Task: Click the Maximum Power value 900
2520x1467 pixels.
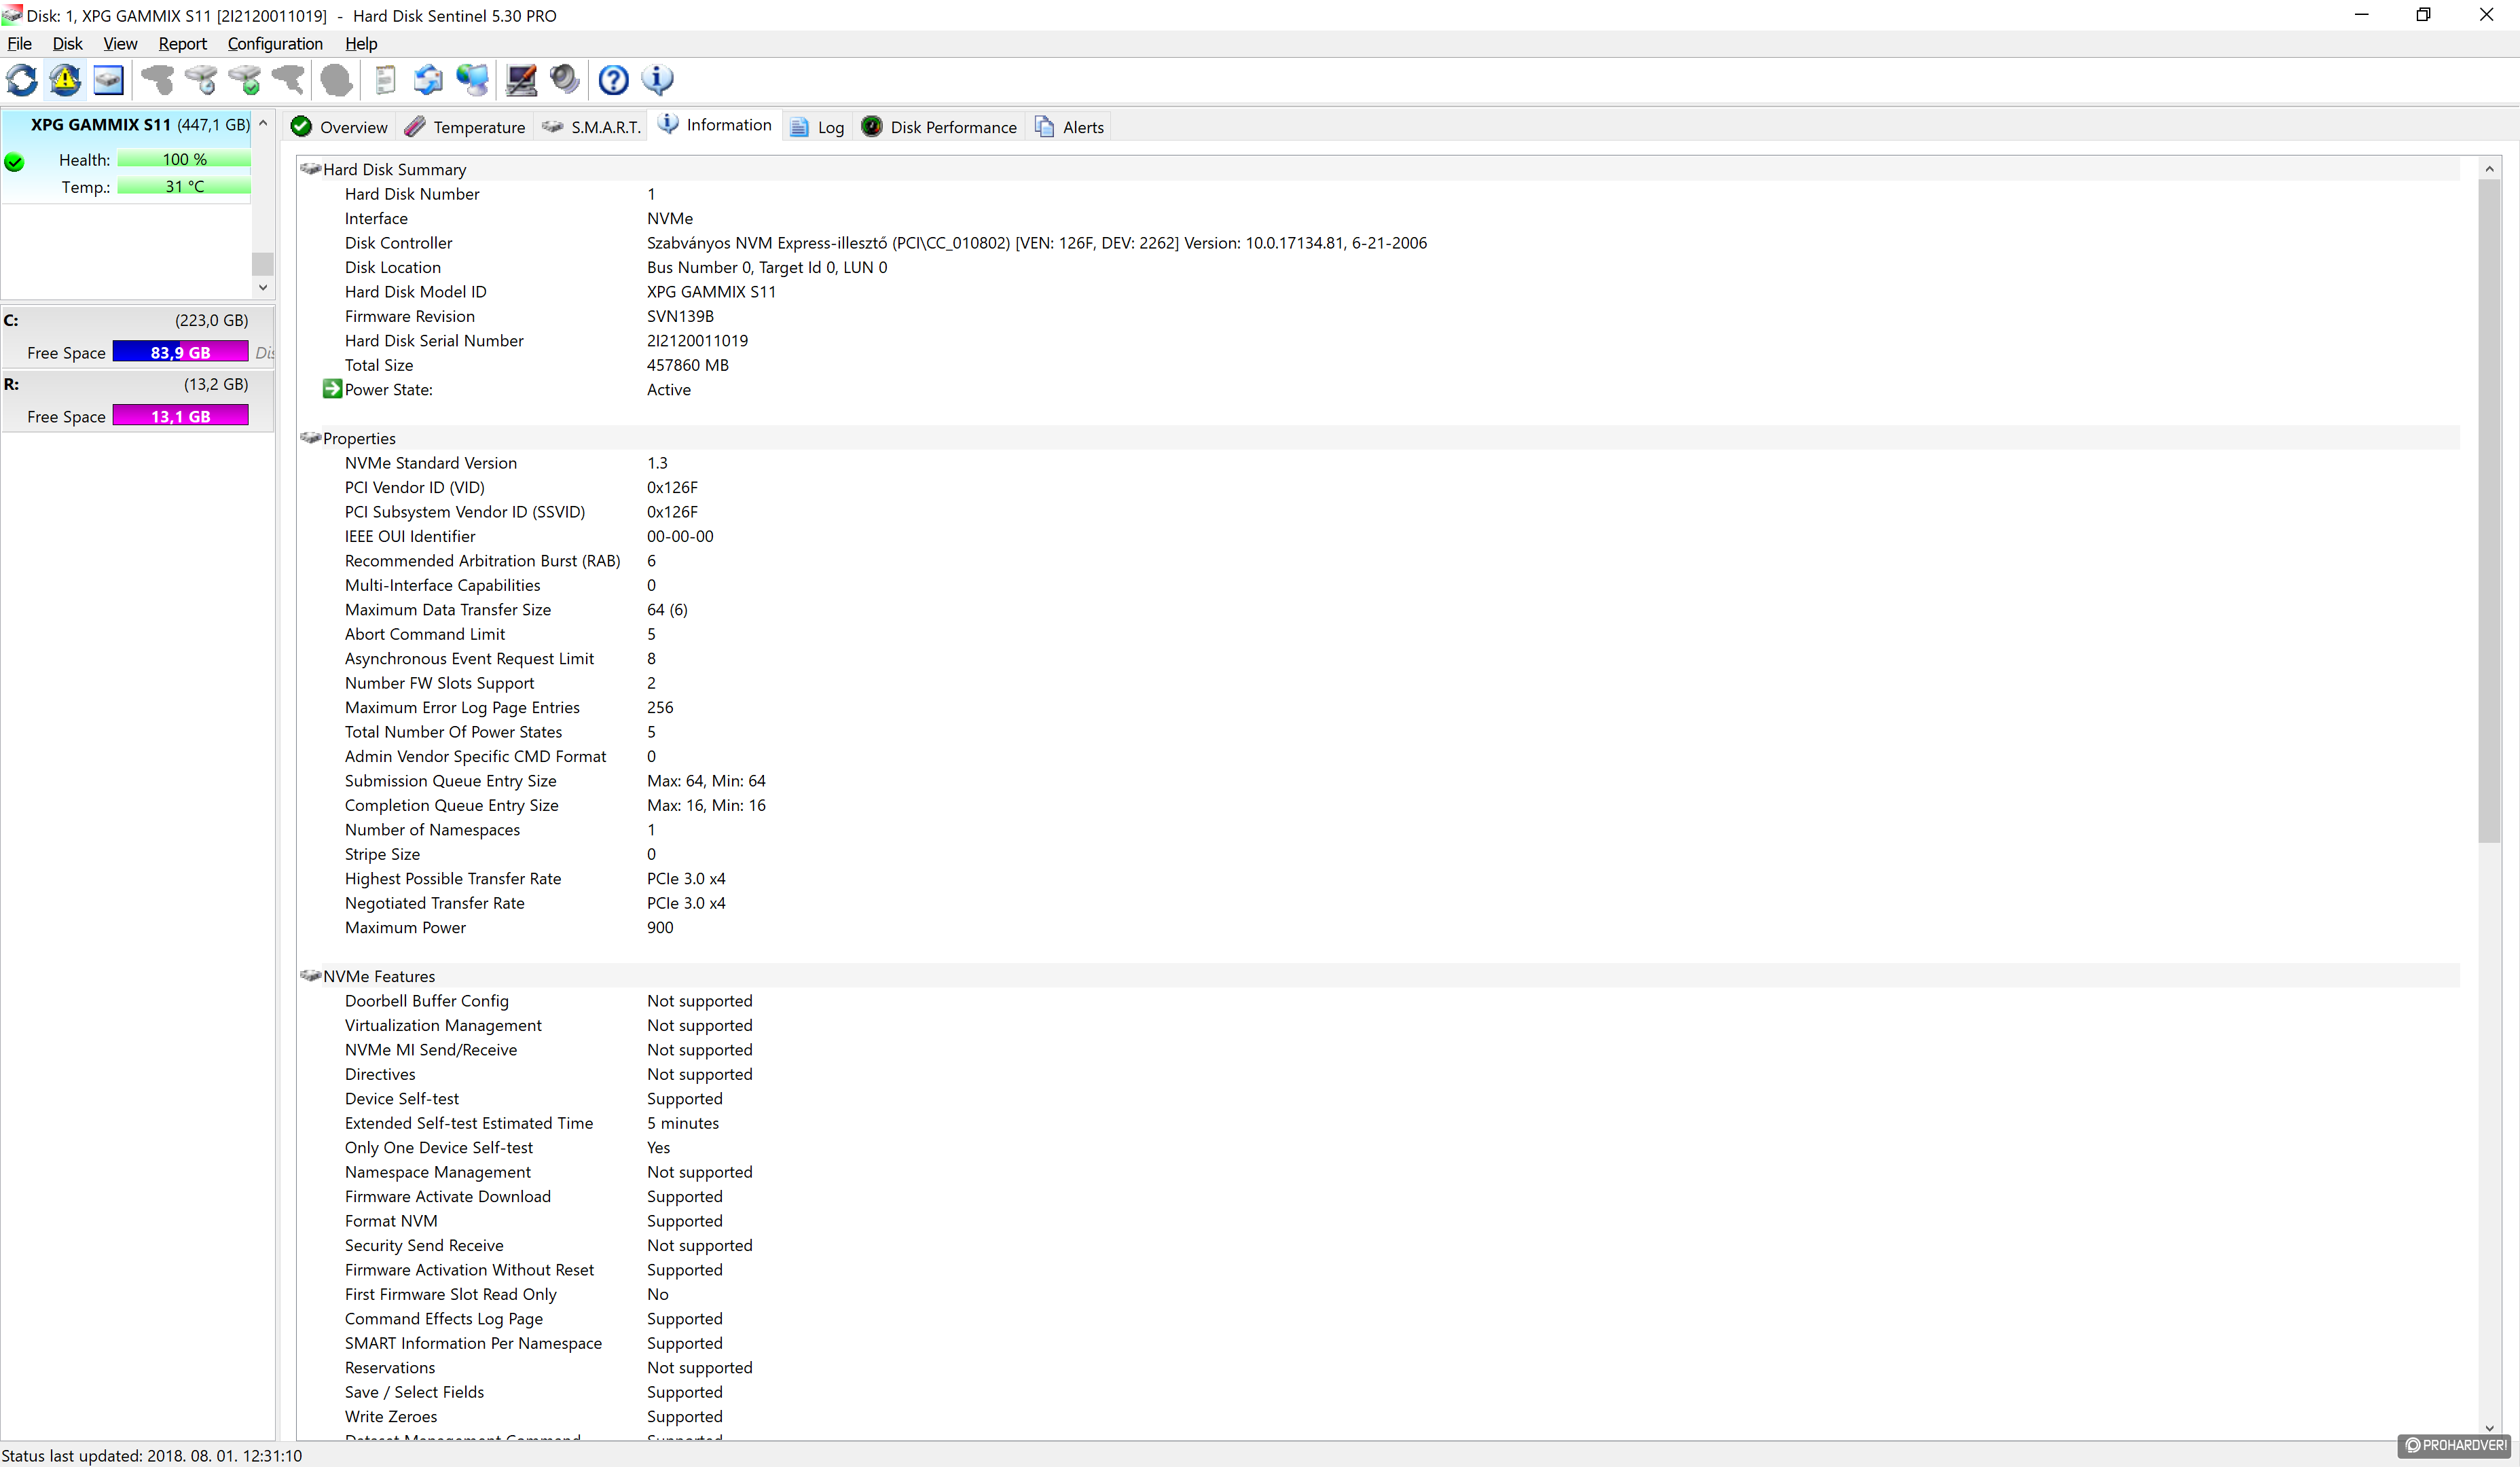Action: click(660, 927)
